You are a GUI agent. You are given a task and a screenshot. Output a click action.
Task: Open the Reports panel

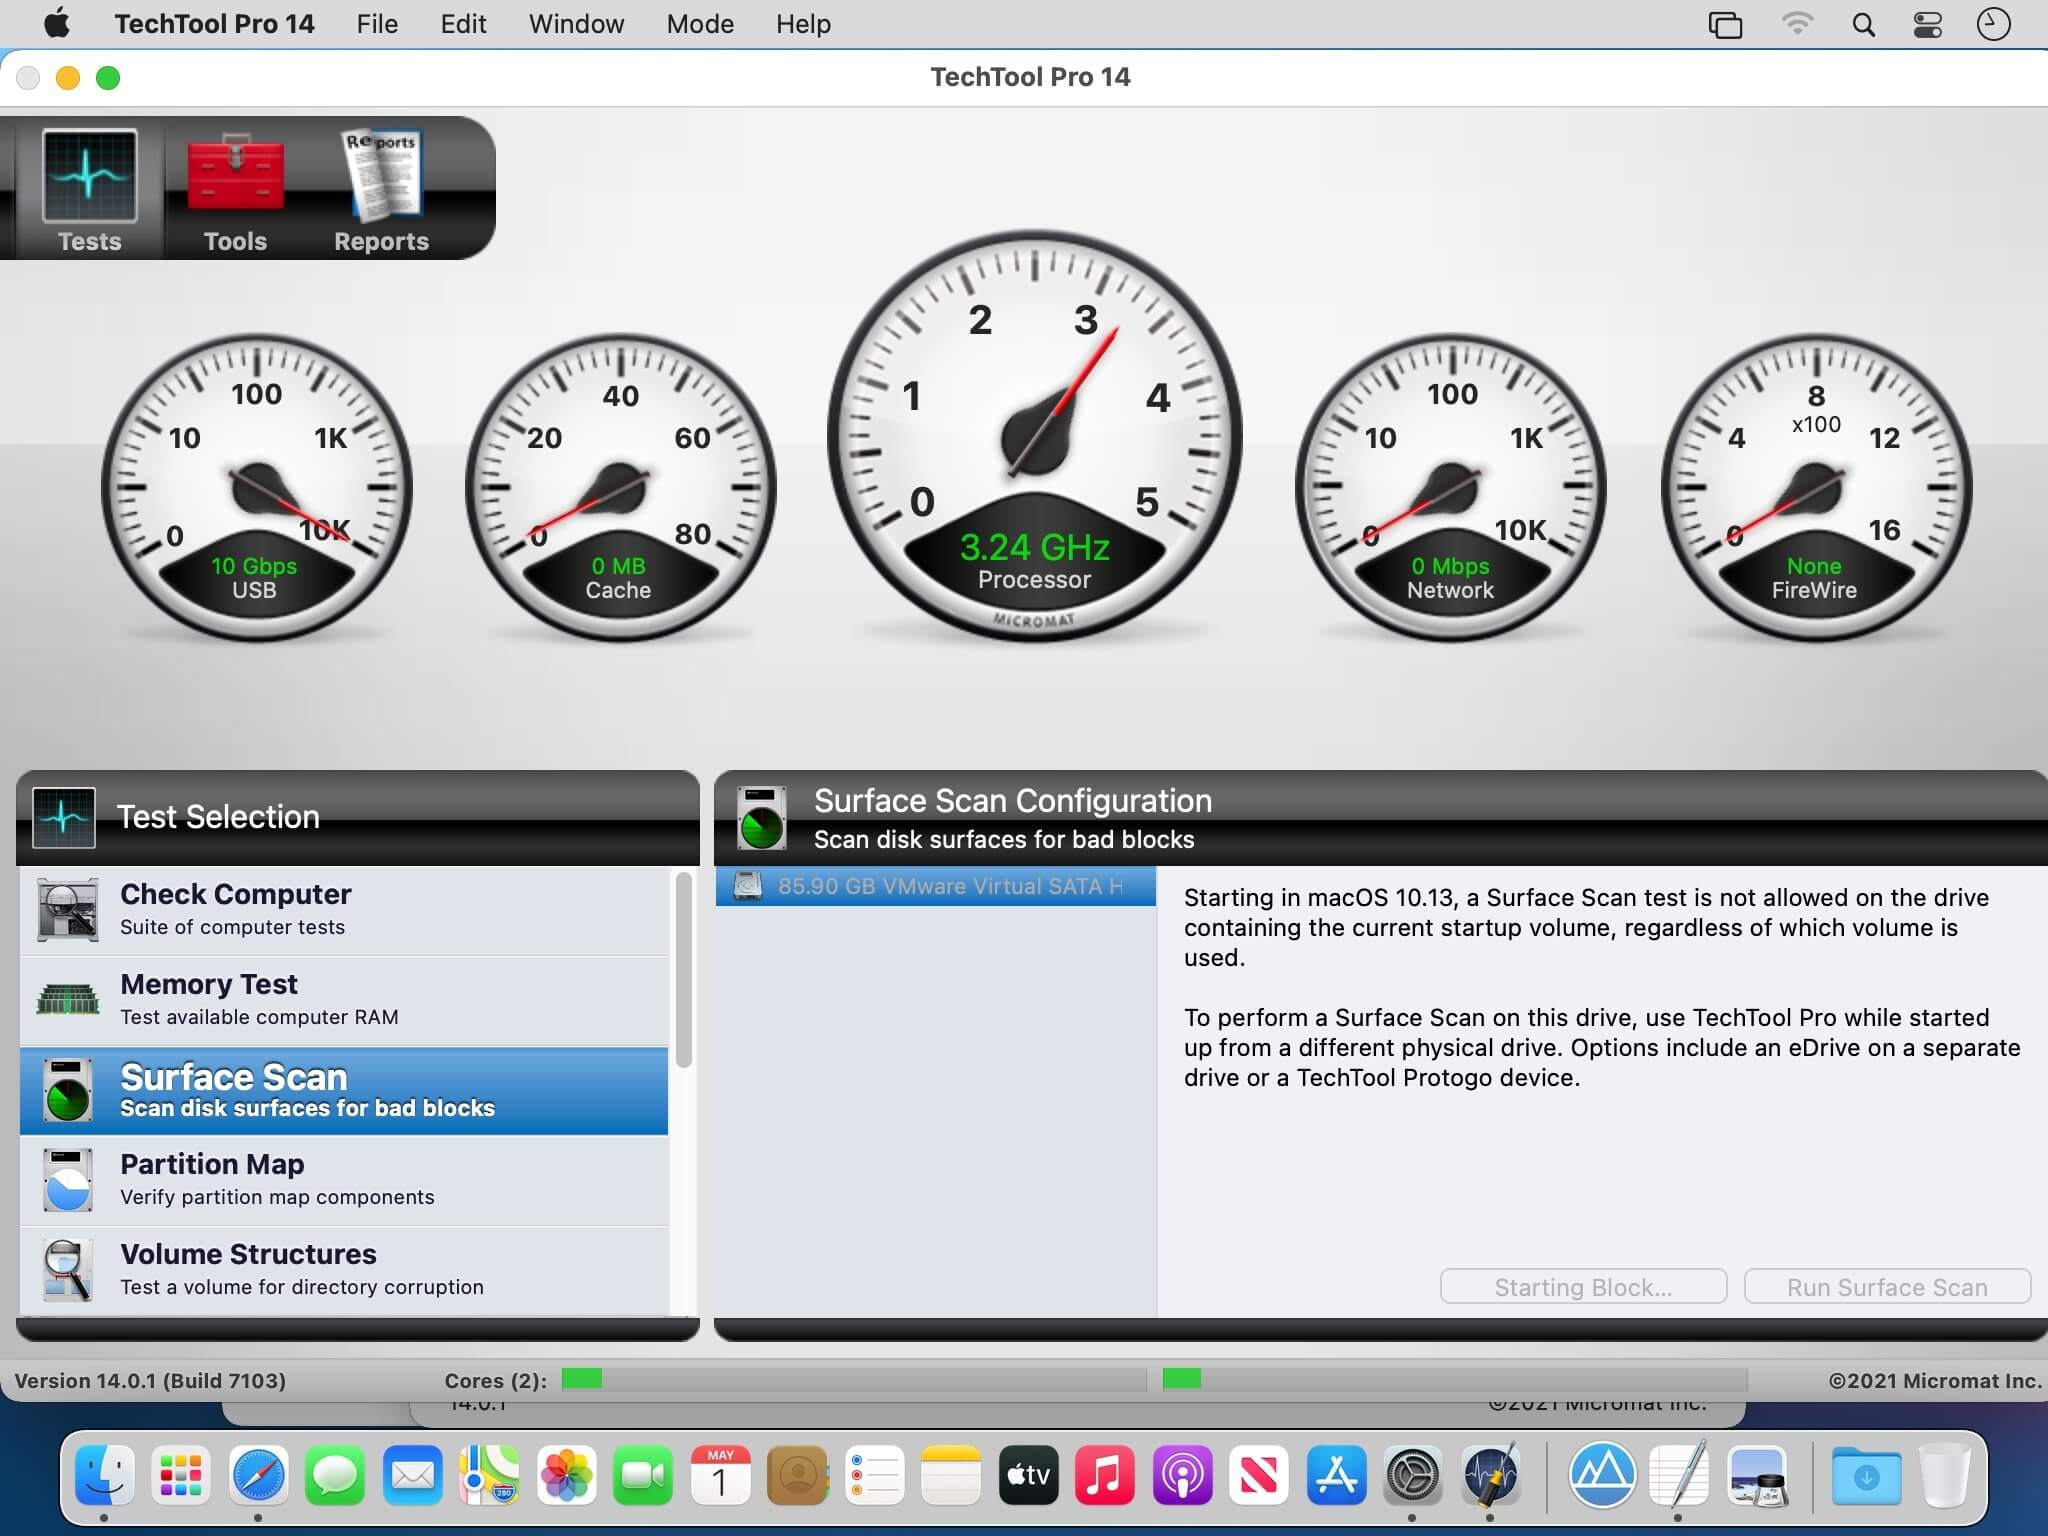(x=381, y=186)
